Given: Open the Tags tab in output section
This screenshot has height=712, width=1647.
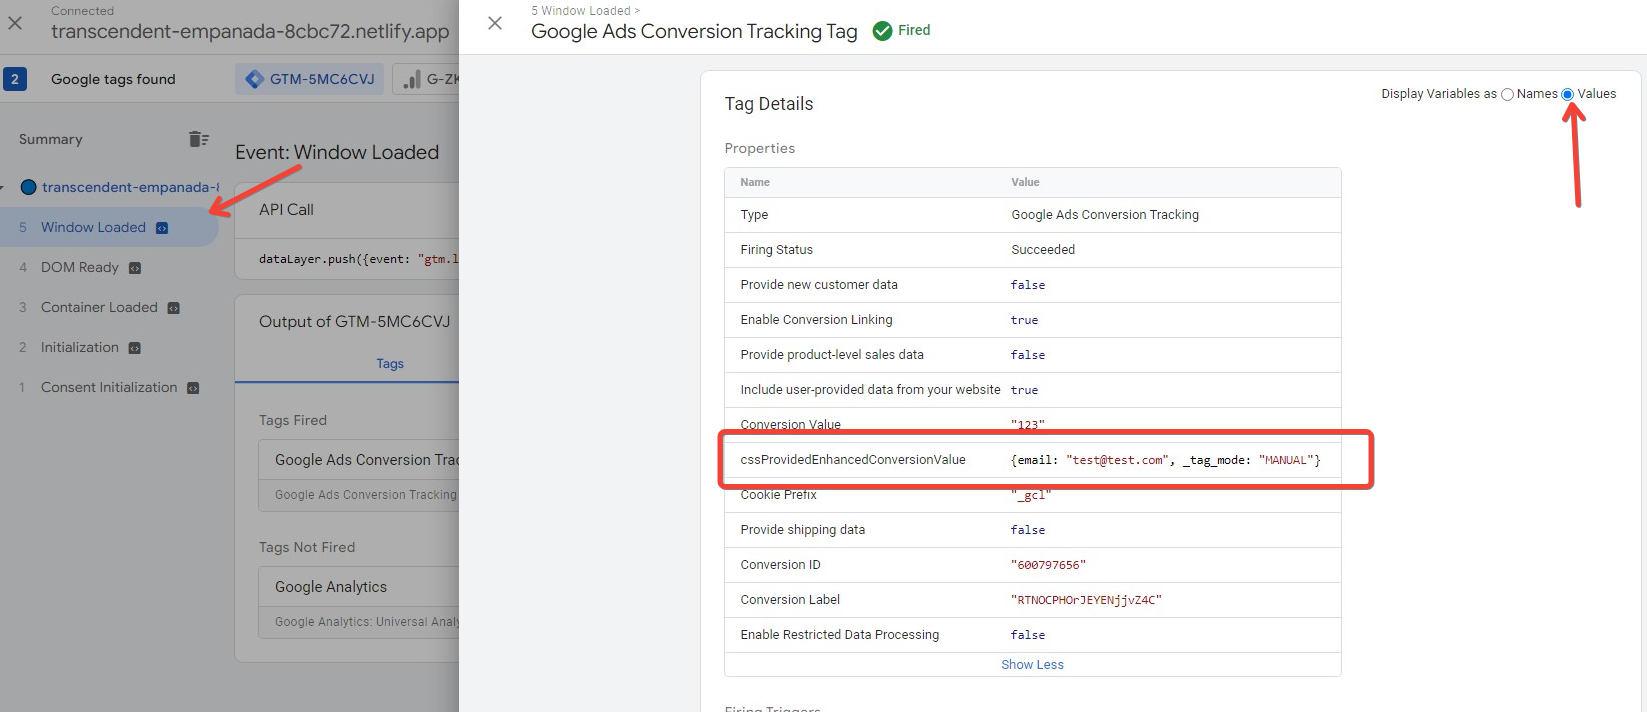Looking at the screenshot, I should [390, 364].
